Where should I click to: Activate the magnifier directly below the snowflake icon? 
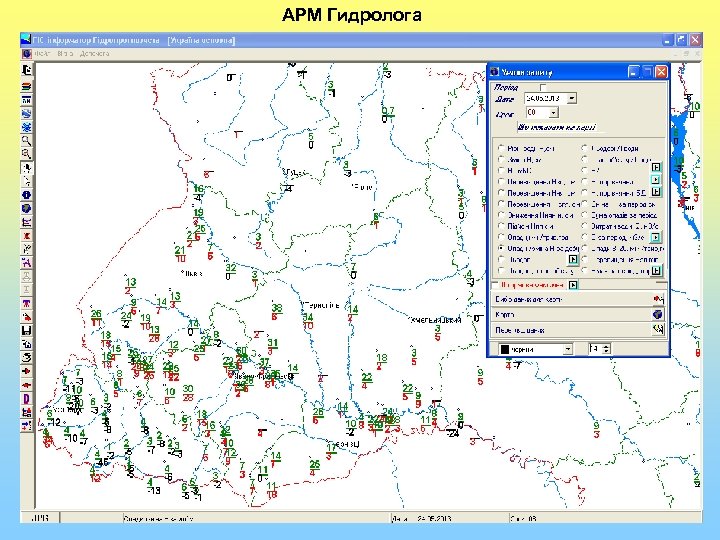(x=27, y=141)
